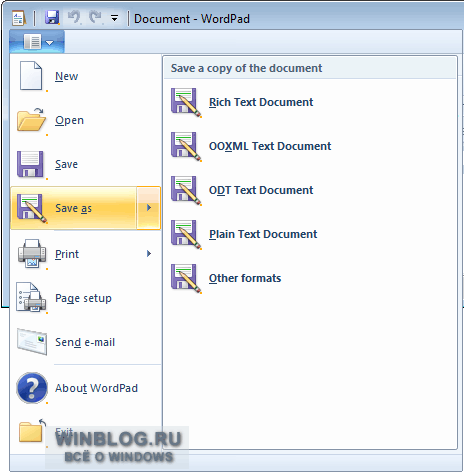Click the Rich Text Document save icon

point(186,102)
